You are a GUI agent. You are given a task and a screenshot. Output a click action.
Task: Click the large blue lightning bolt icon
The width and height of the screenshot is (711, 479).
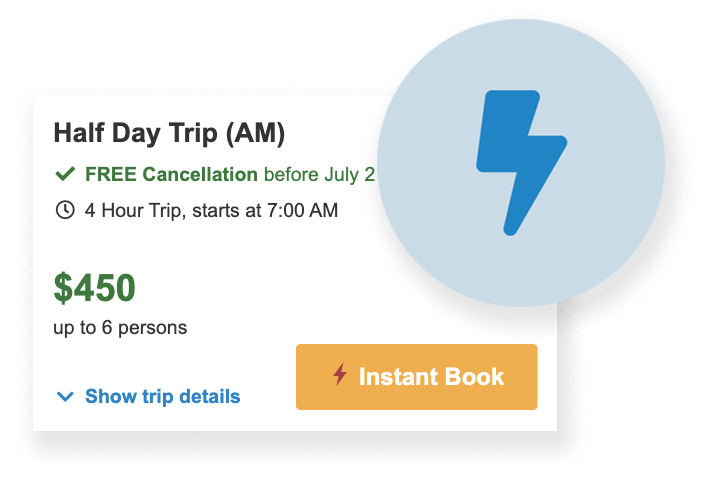[x=521, y=162]
